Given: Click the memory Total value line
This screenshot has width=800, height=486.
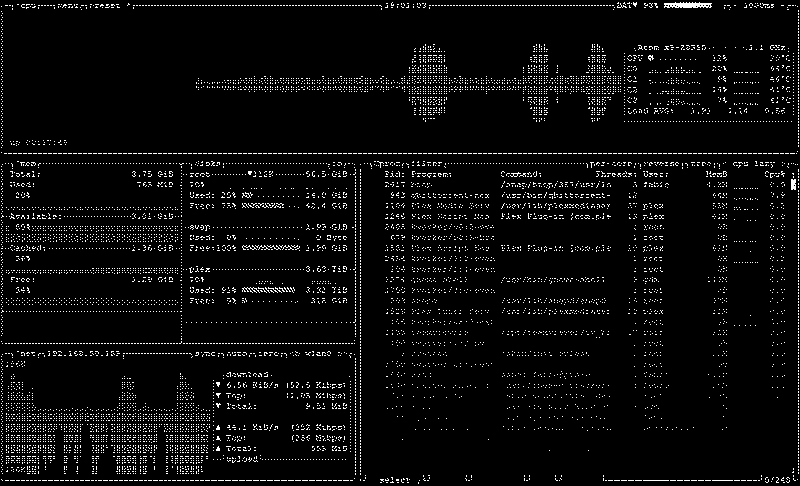Looking at the screenshot, I should [x=92, y=174].
